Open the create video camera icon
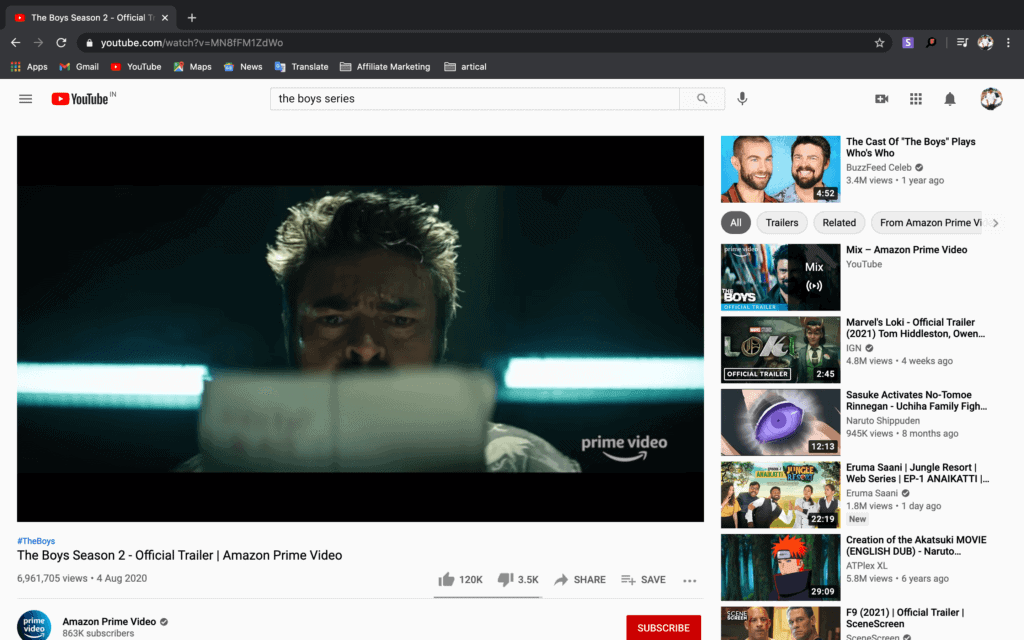The width and height of the screenshot is (1024, 640). 882,99
